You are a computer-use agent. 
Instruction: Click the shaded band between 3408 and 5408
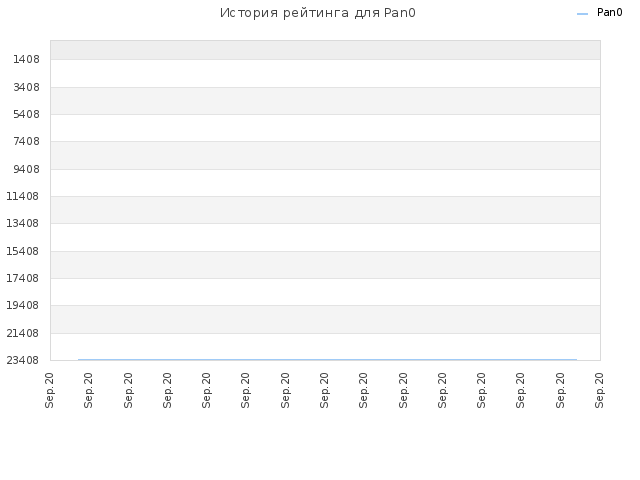tap(325, 101)
